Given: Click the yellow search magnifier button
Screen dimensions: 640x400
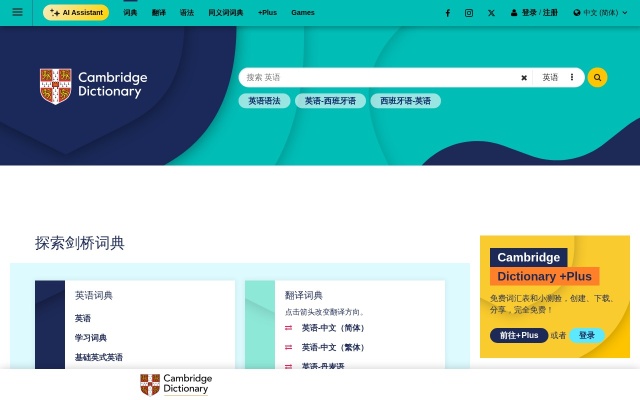Looking at the screenshot, I should click(x=597, y=77).
